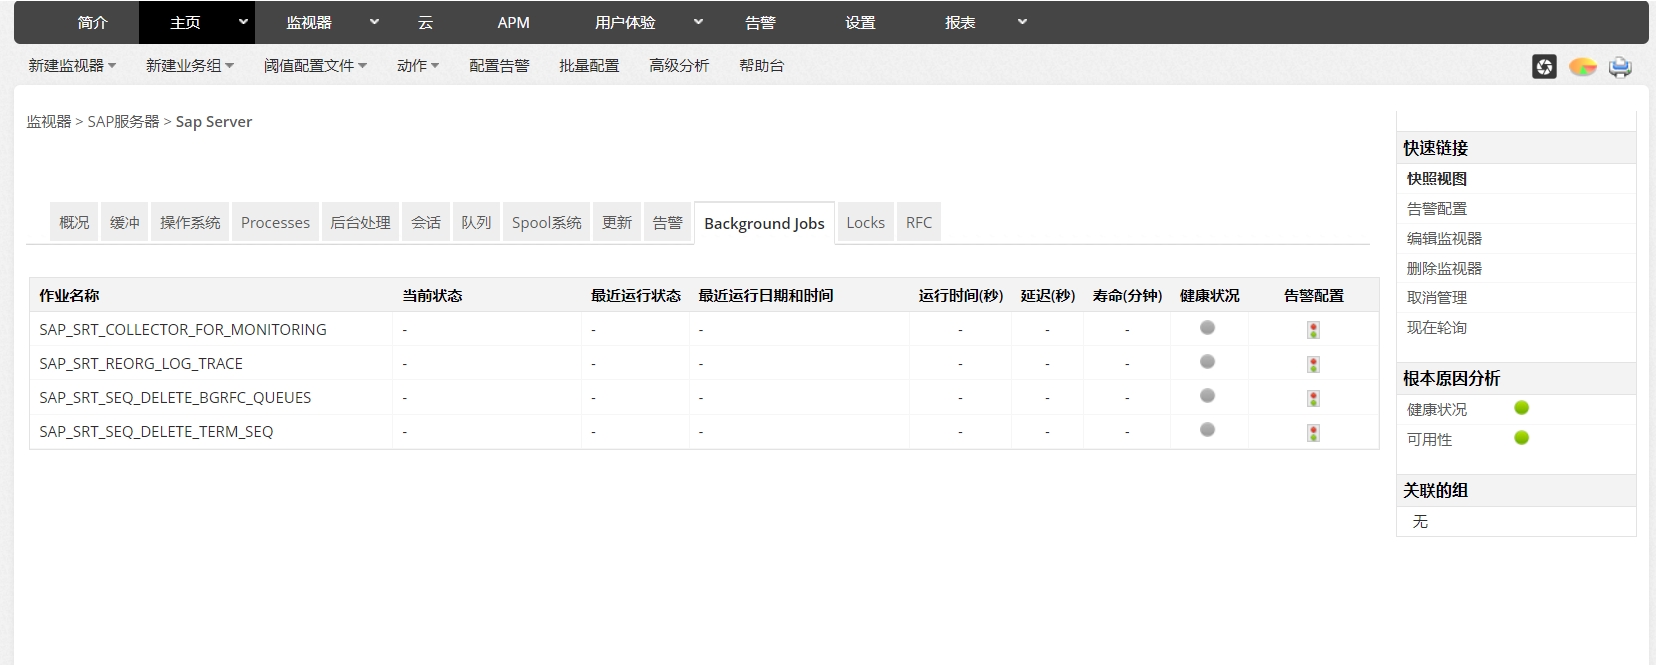Open 云 in top navigation
This screenshot has height=665, width=1656.
(425, 22)
